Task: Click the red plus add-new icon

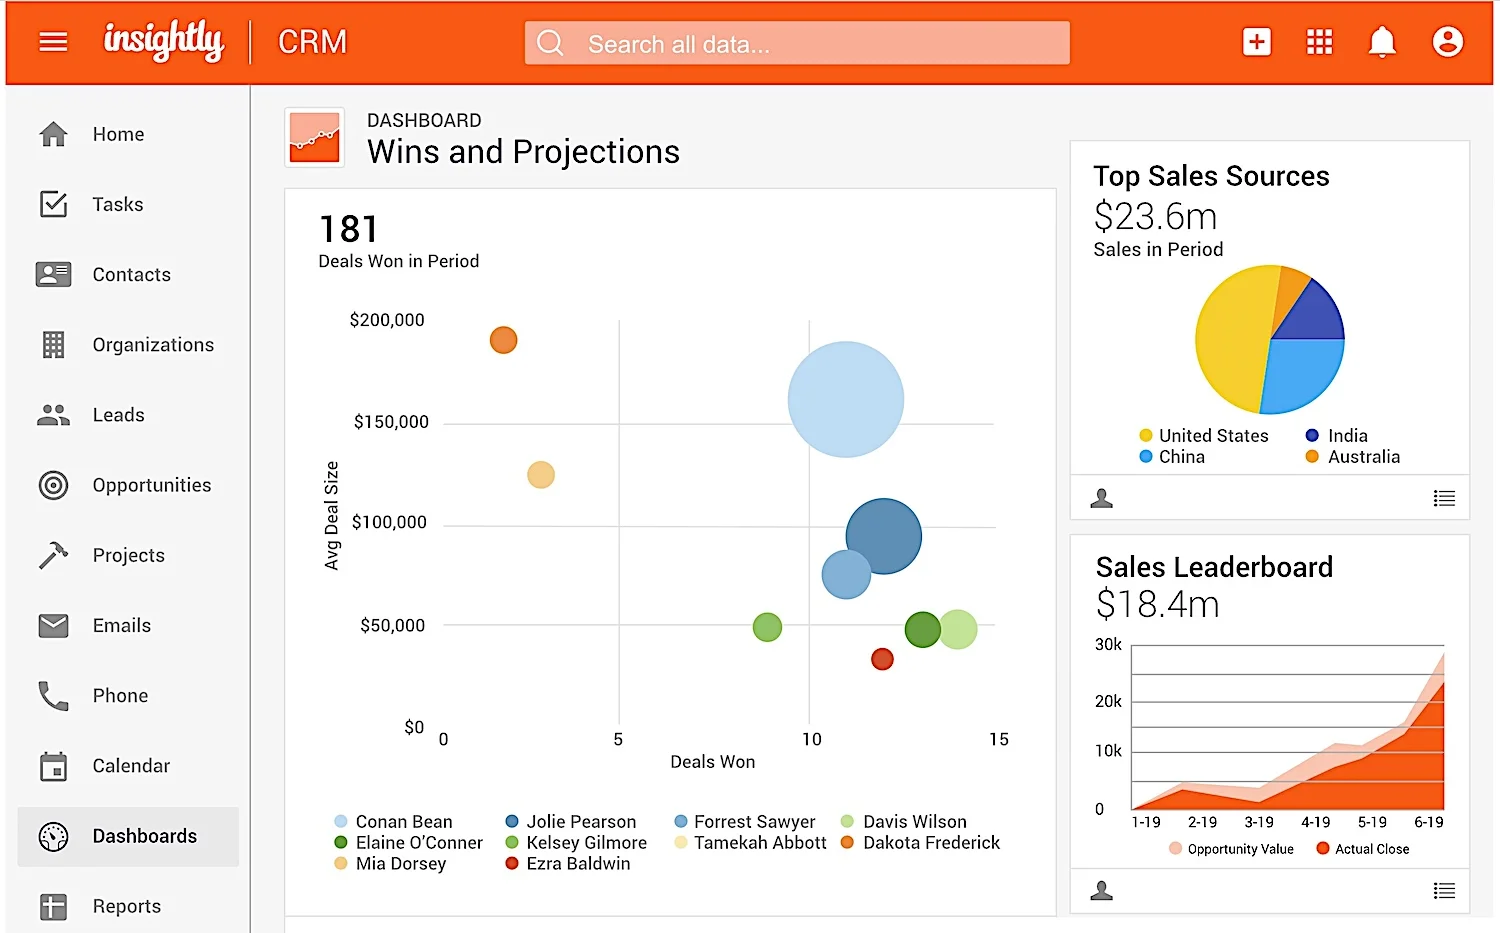Action: [x=1257, y=42]
